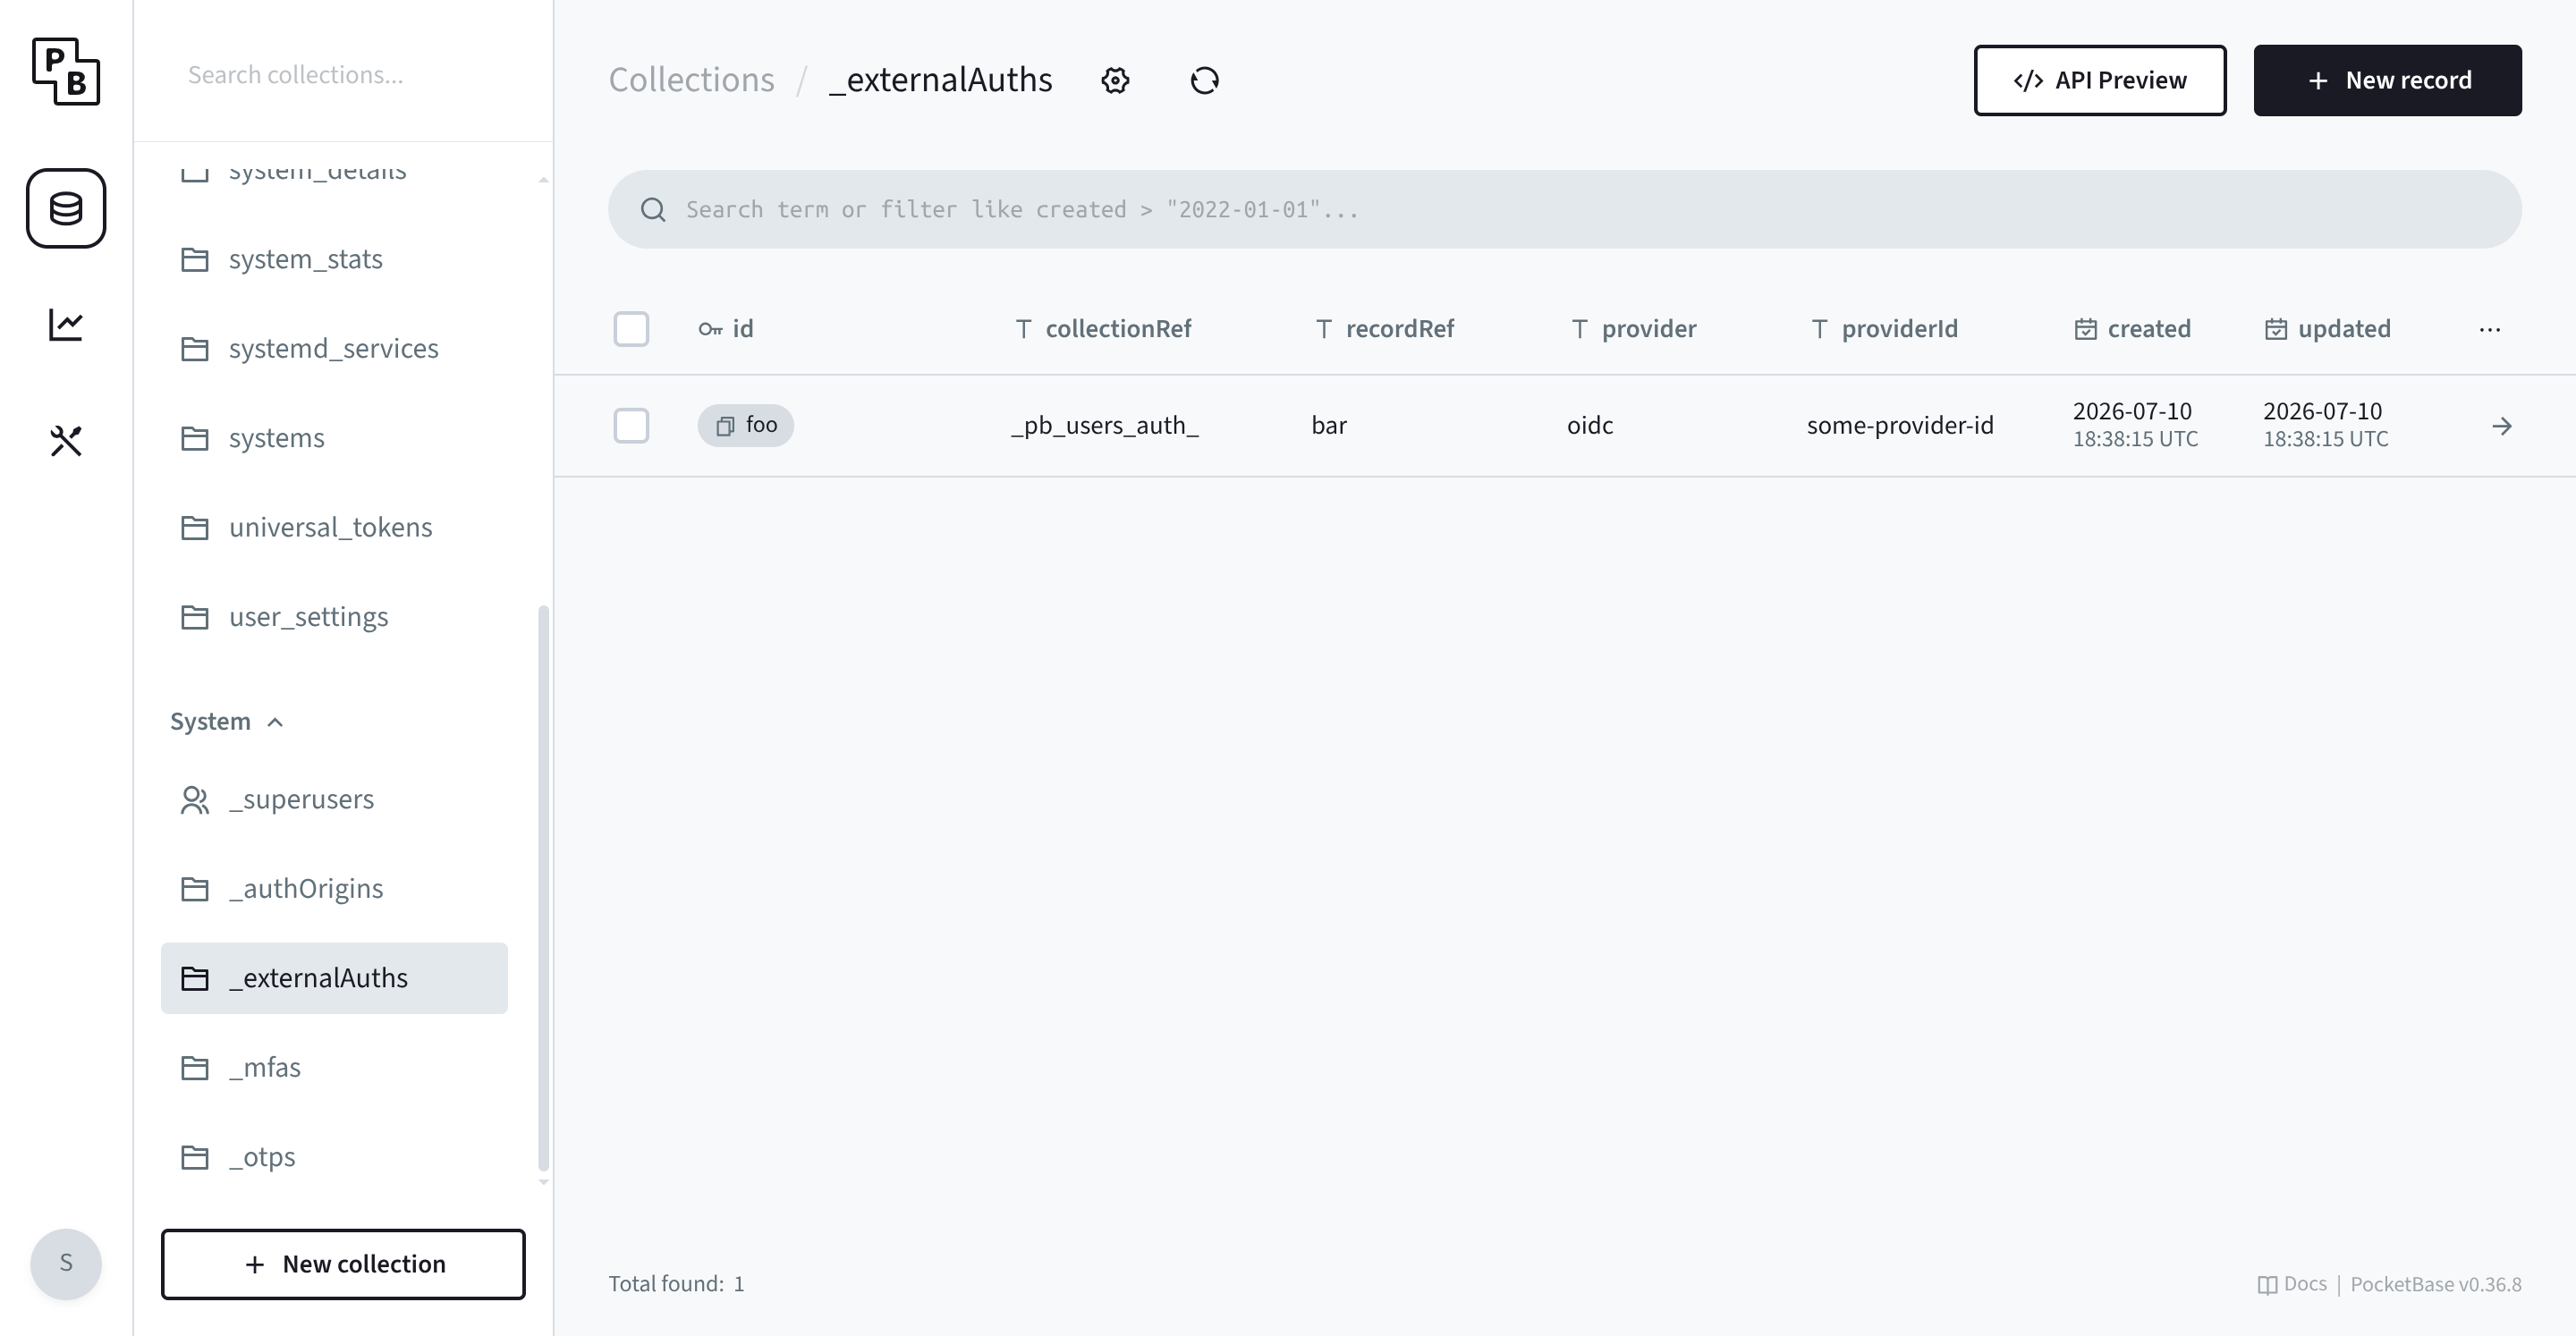Open the Logs chart icon in the sidebar
The image size is (2576, 1336).
66,324
